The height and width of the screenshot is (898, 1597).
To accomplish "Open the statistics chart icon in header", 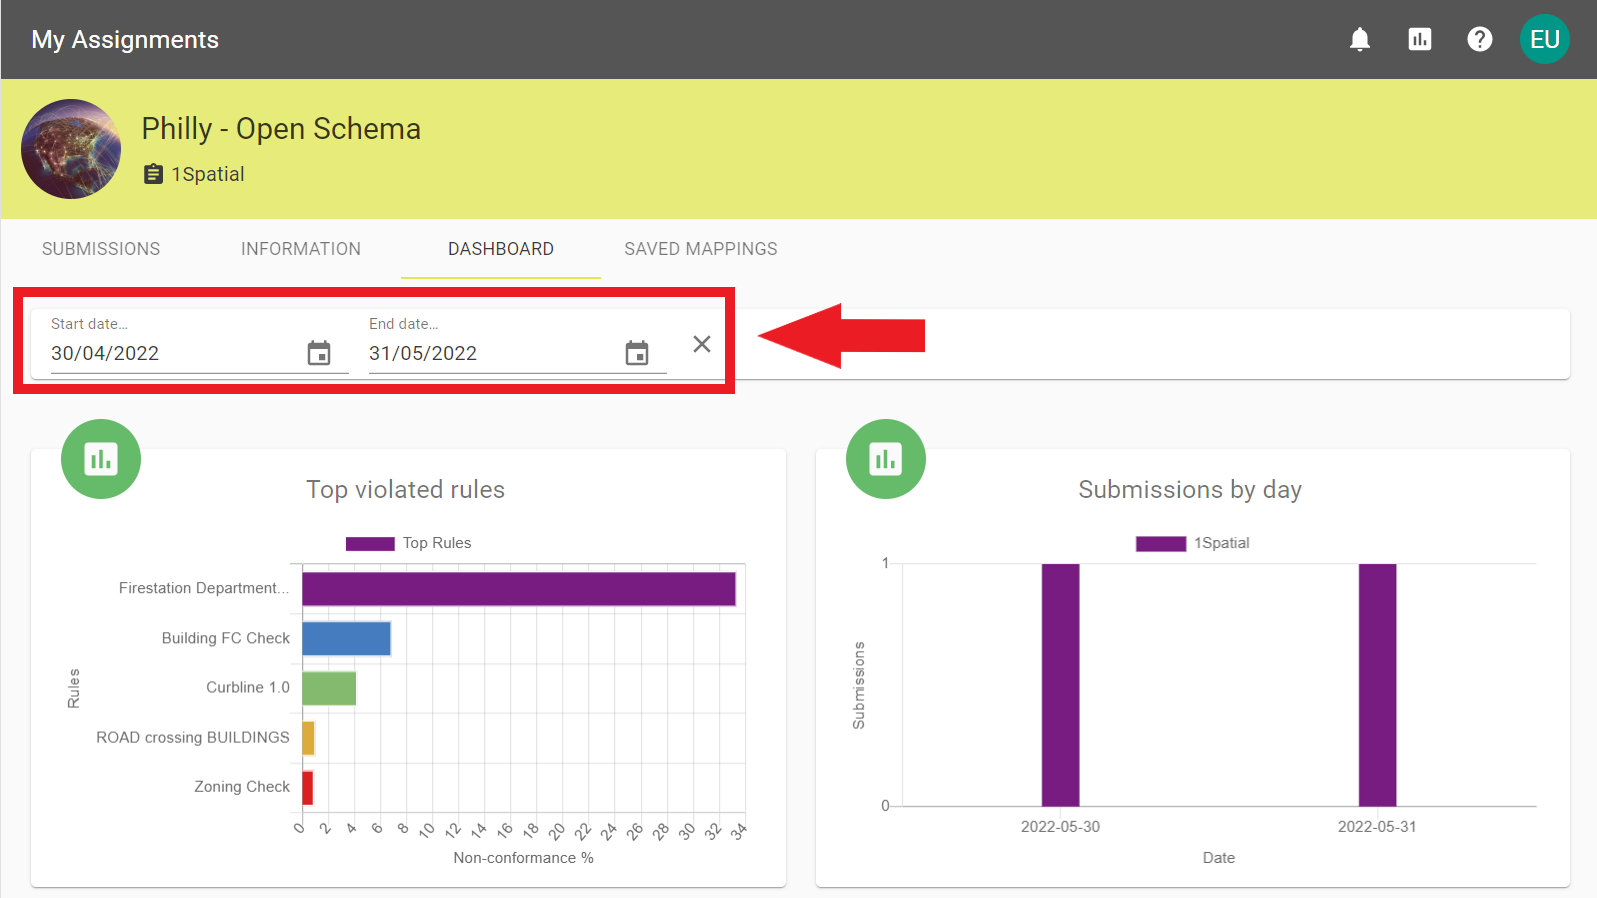I will [x=1420, y=39].
